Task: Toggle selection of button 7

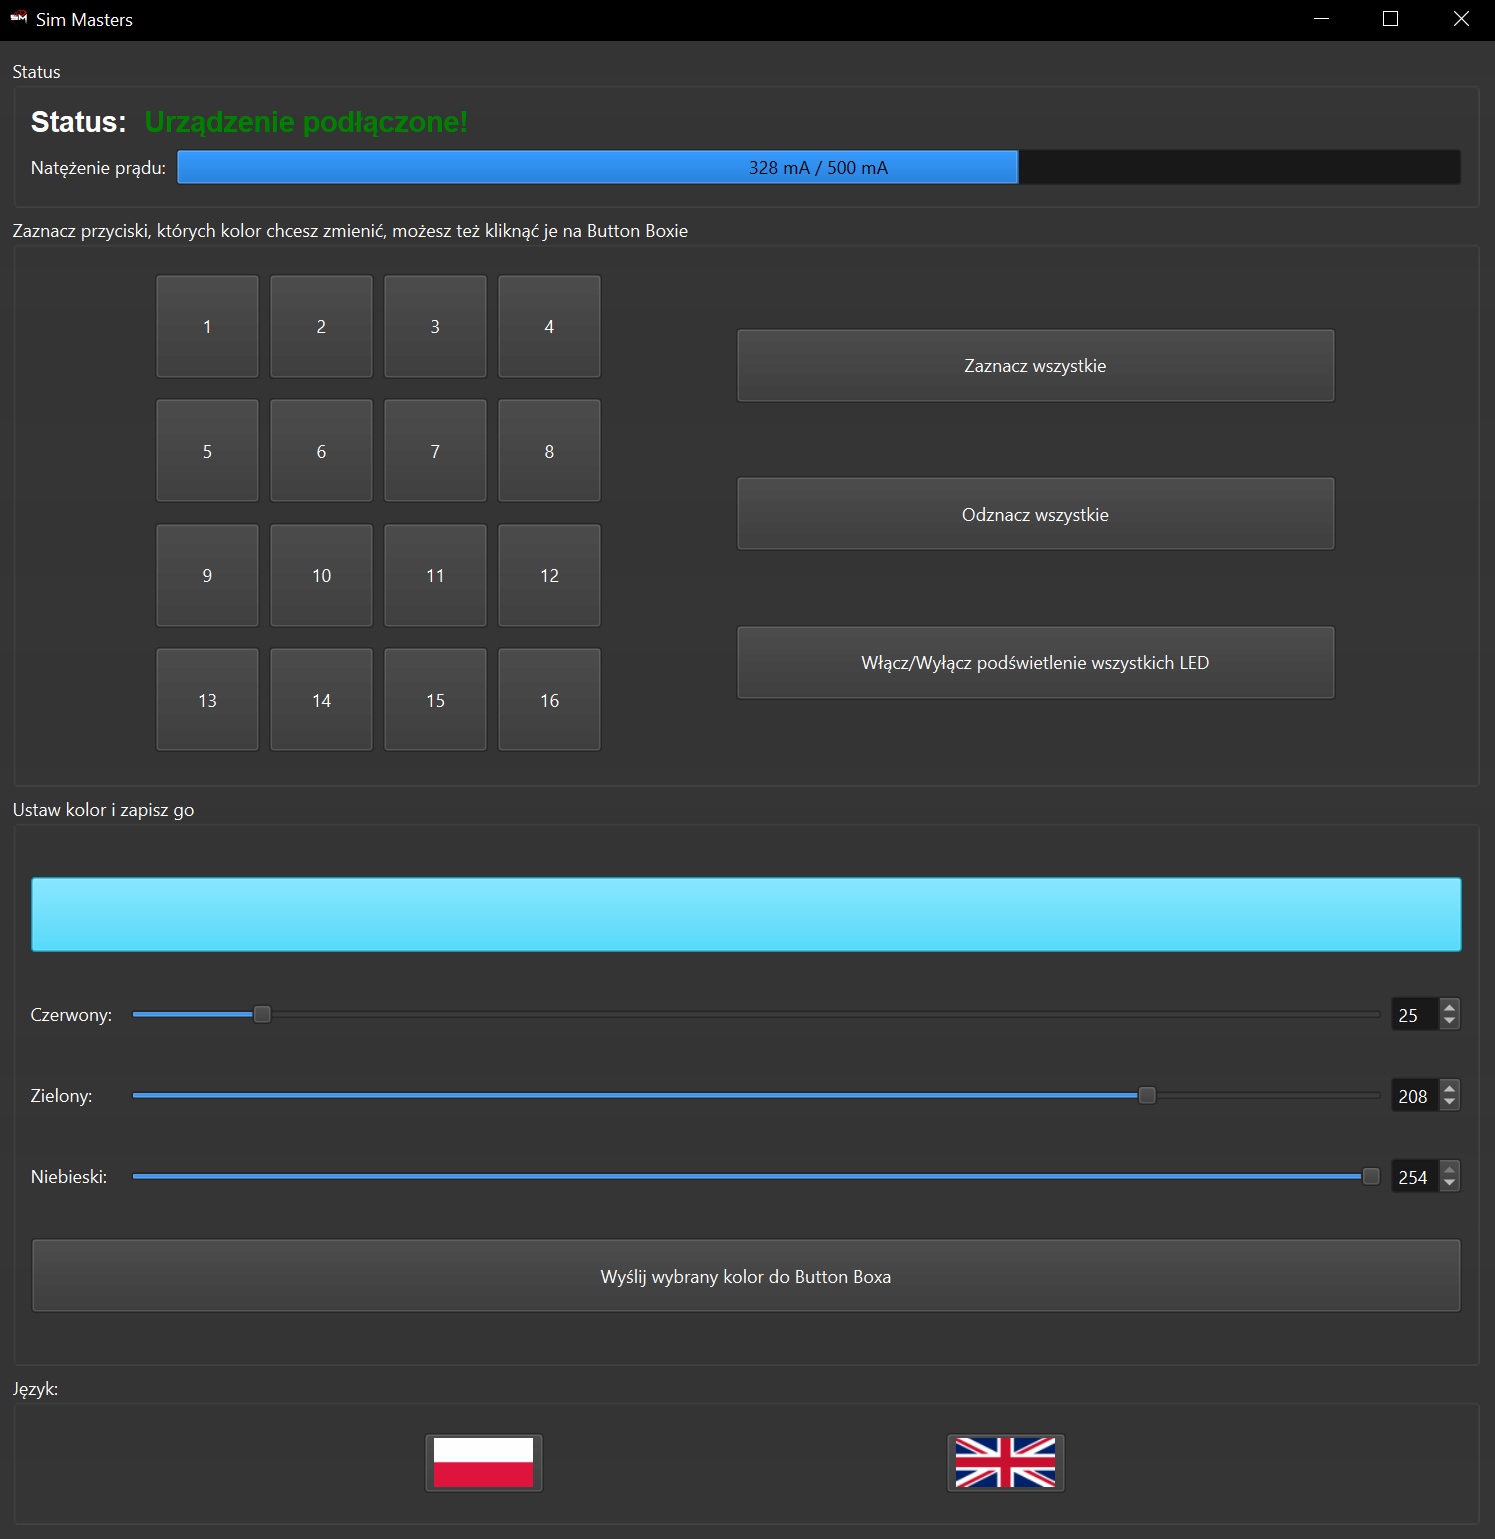Action: 435,451
